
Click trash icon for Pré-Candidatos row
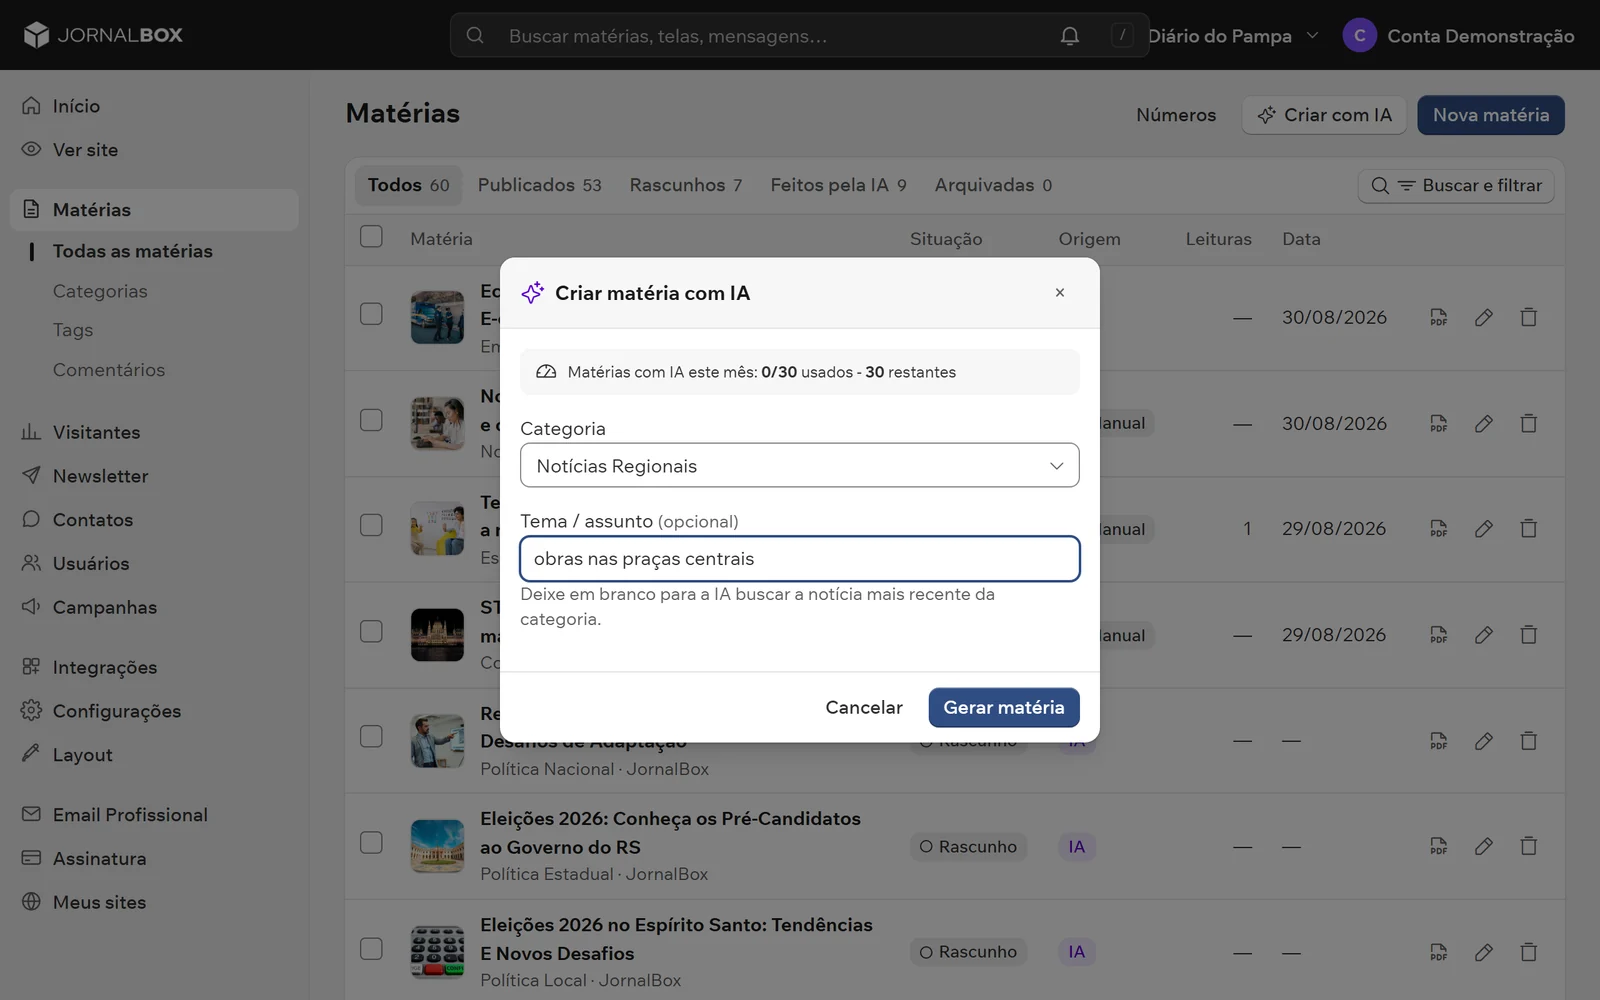point(1528,846)
